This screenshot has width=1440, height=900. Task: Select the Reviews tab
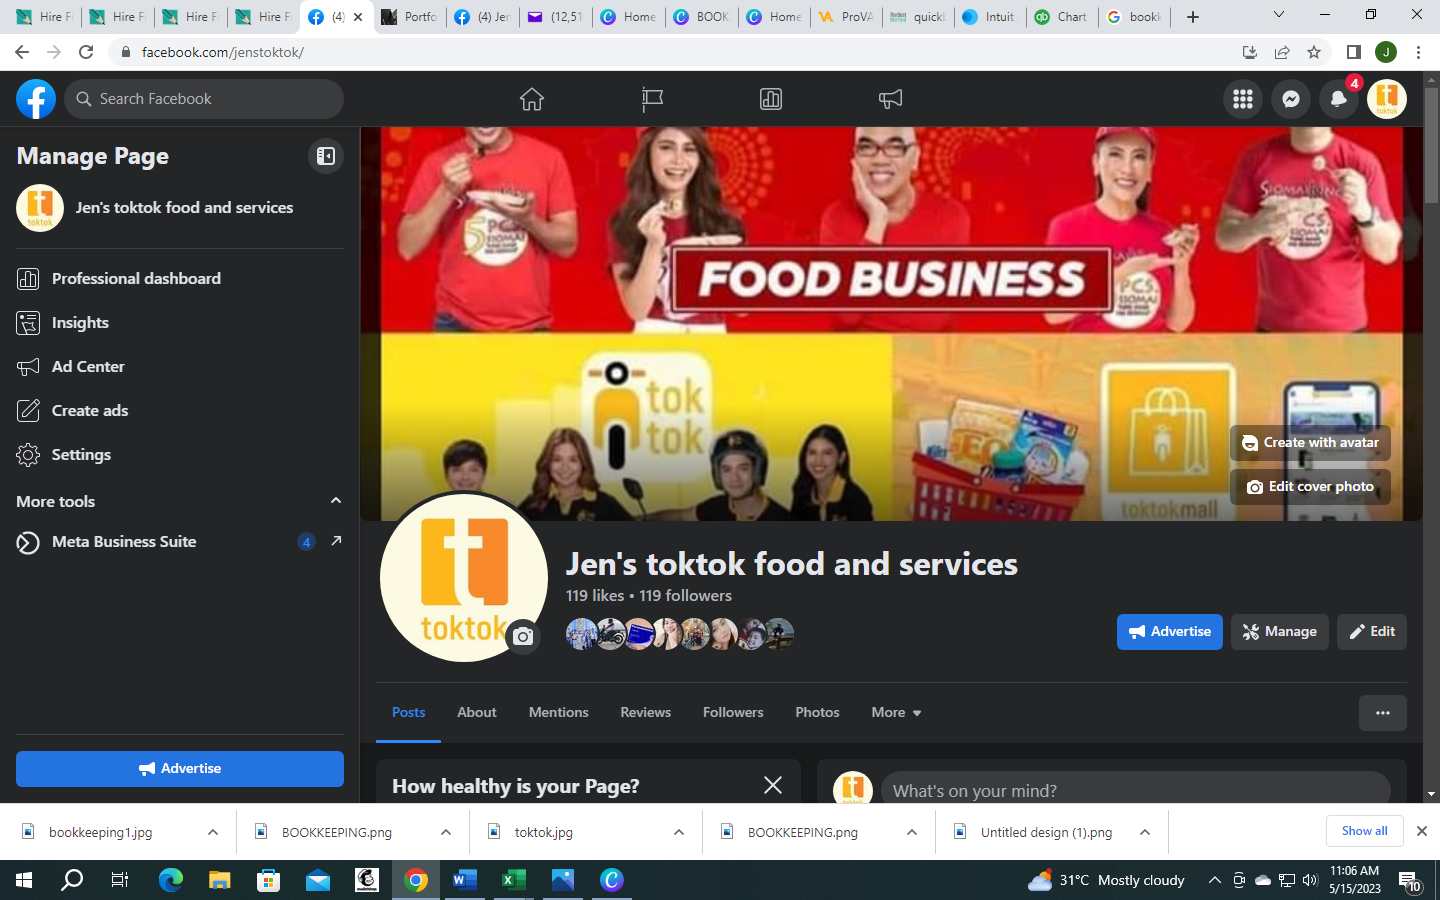point(645,713)
